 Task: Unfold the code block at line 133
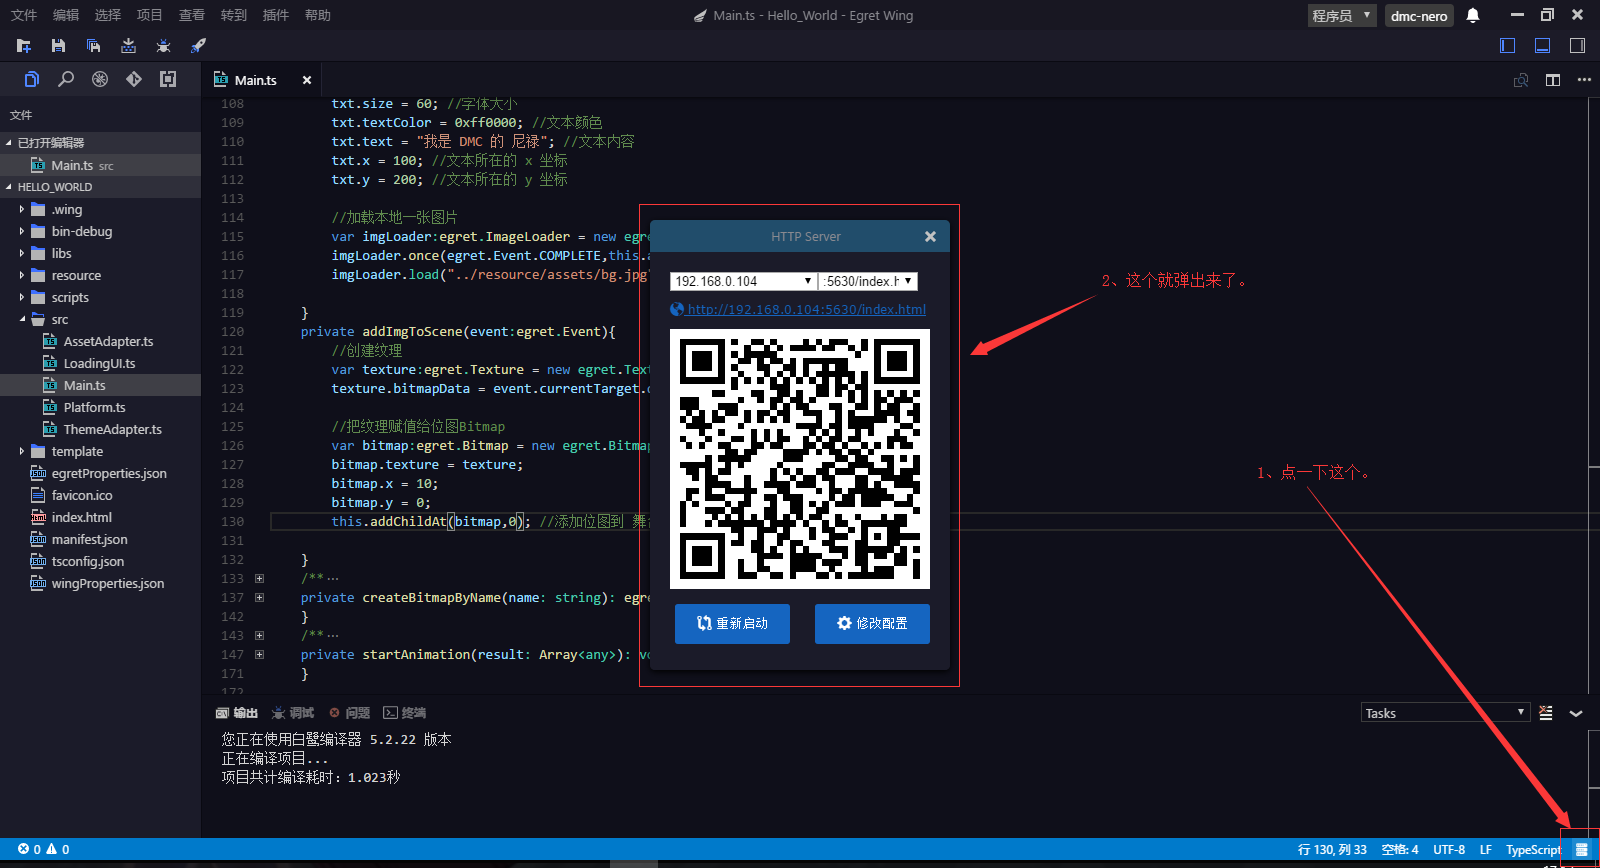(x=260, y=578)
